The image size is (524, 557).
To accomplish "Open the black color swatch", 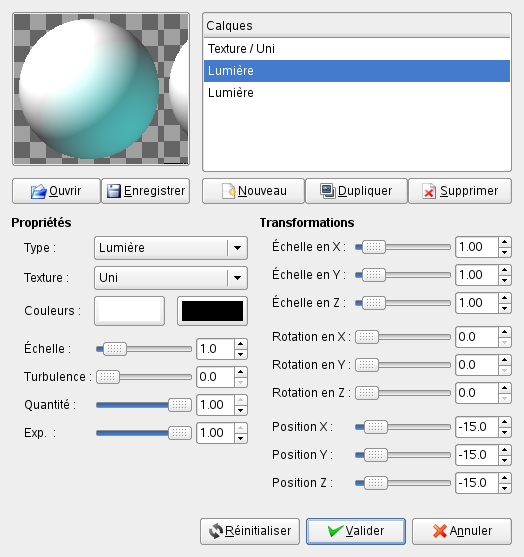I will [212, 311].
